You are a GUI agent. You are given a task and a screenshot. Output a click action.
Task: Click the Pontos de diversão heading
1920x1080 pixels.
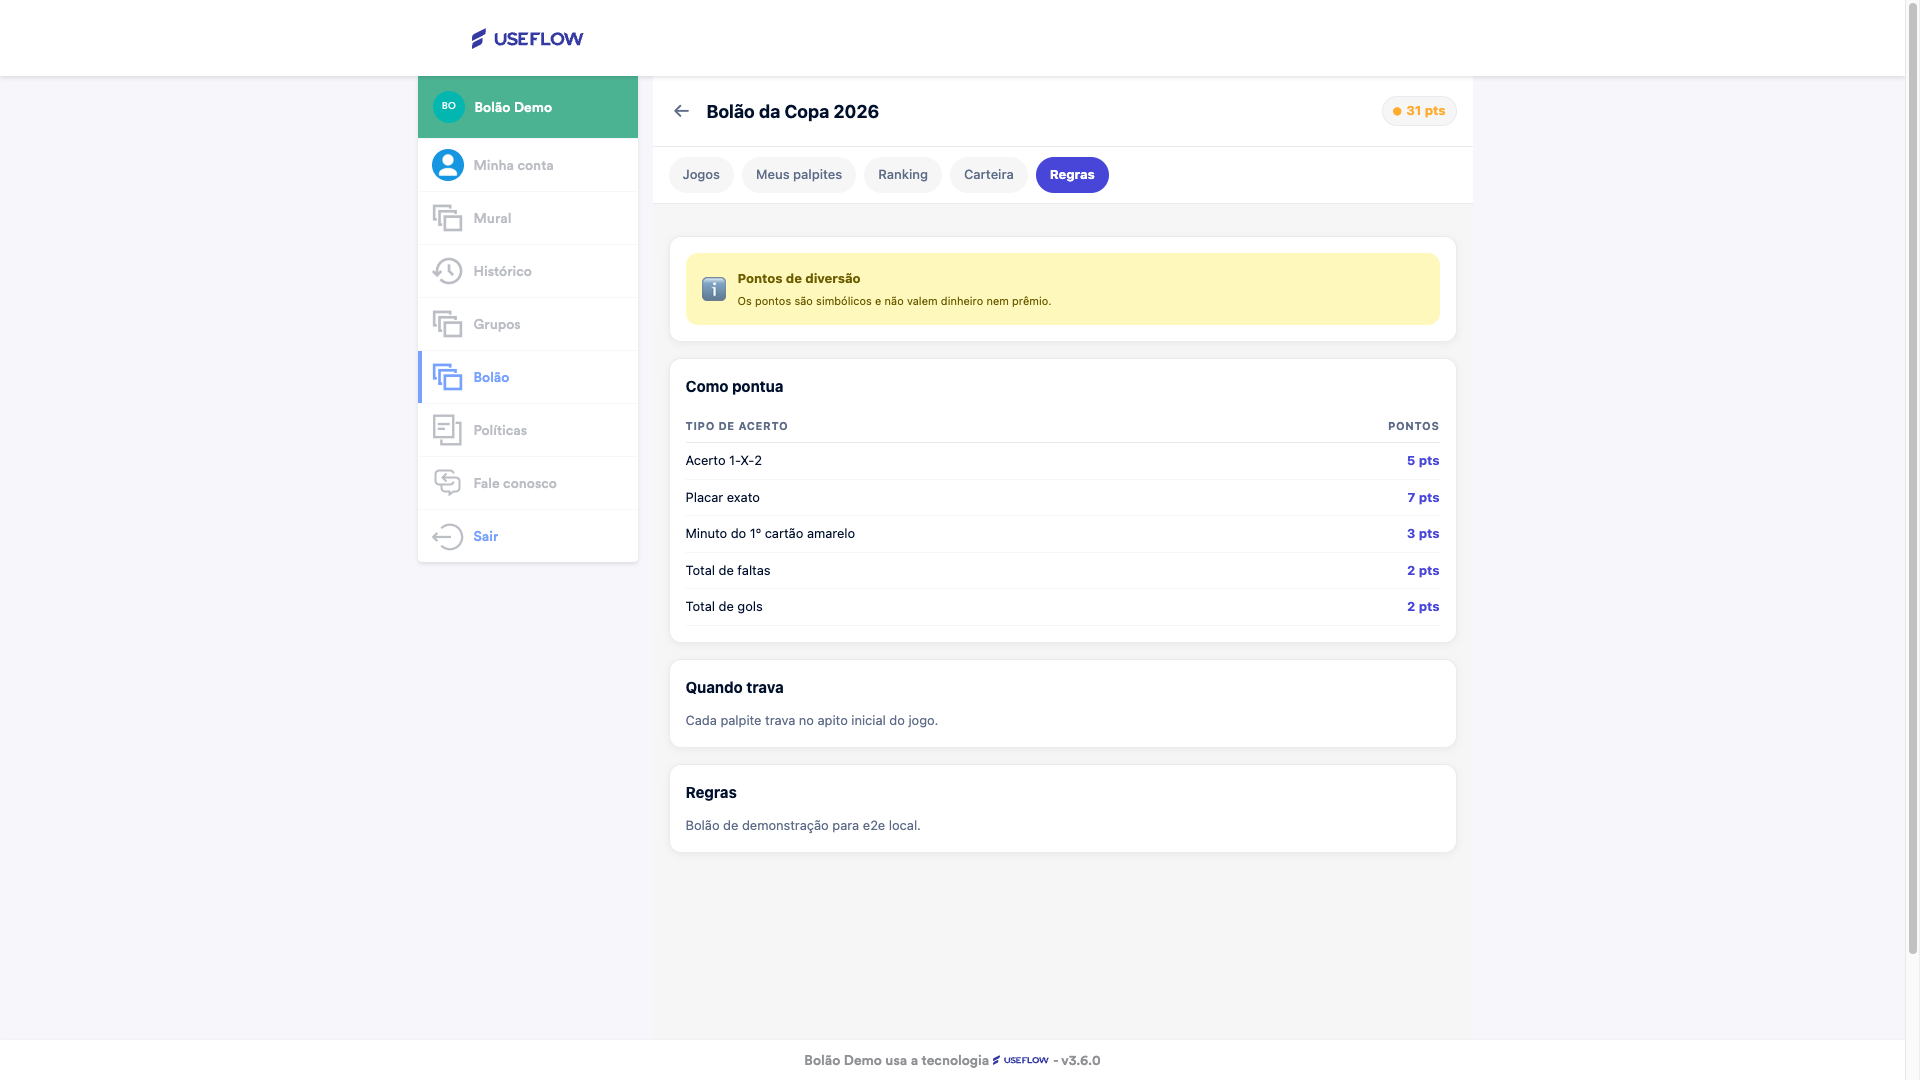(799, 279)
